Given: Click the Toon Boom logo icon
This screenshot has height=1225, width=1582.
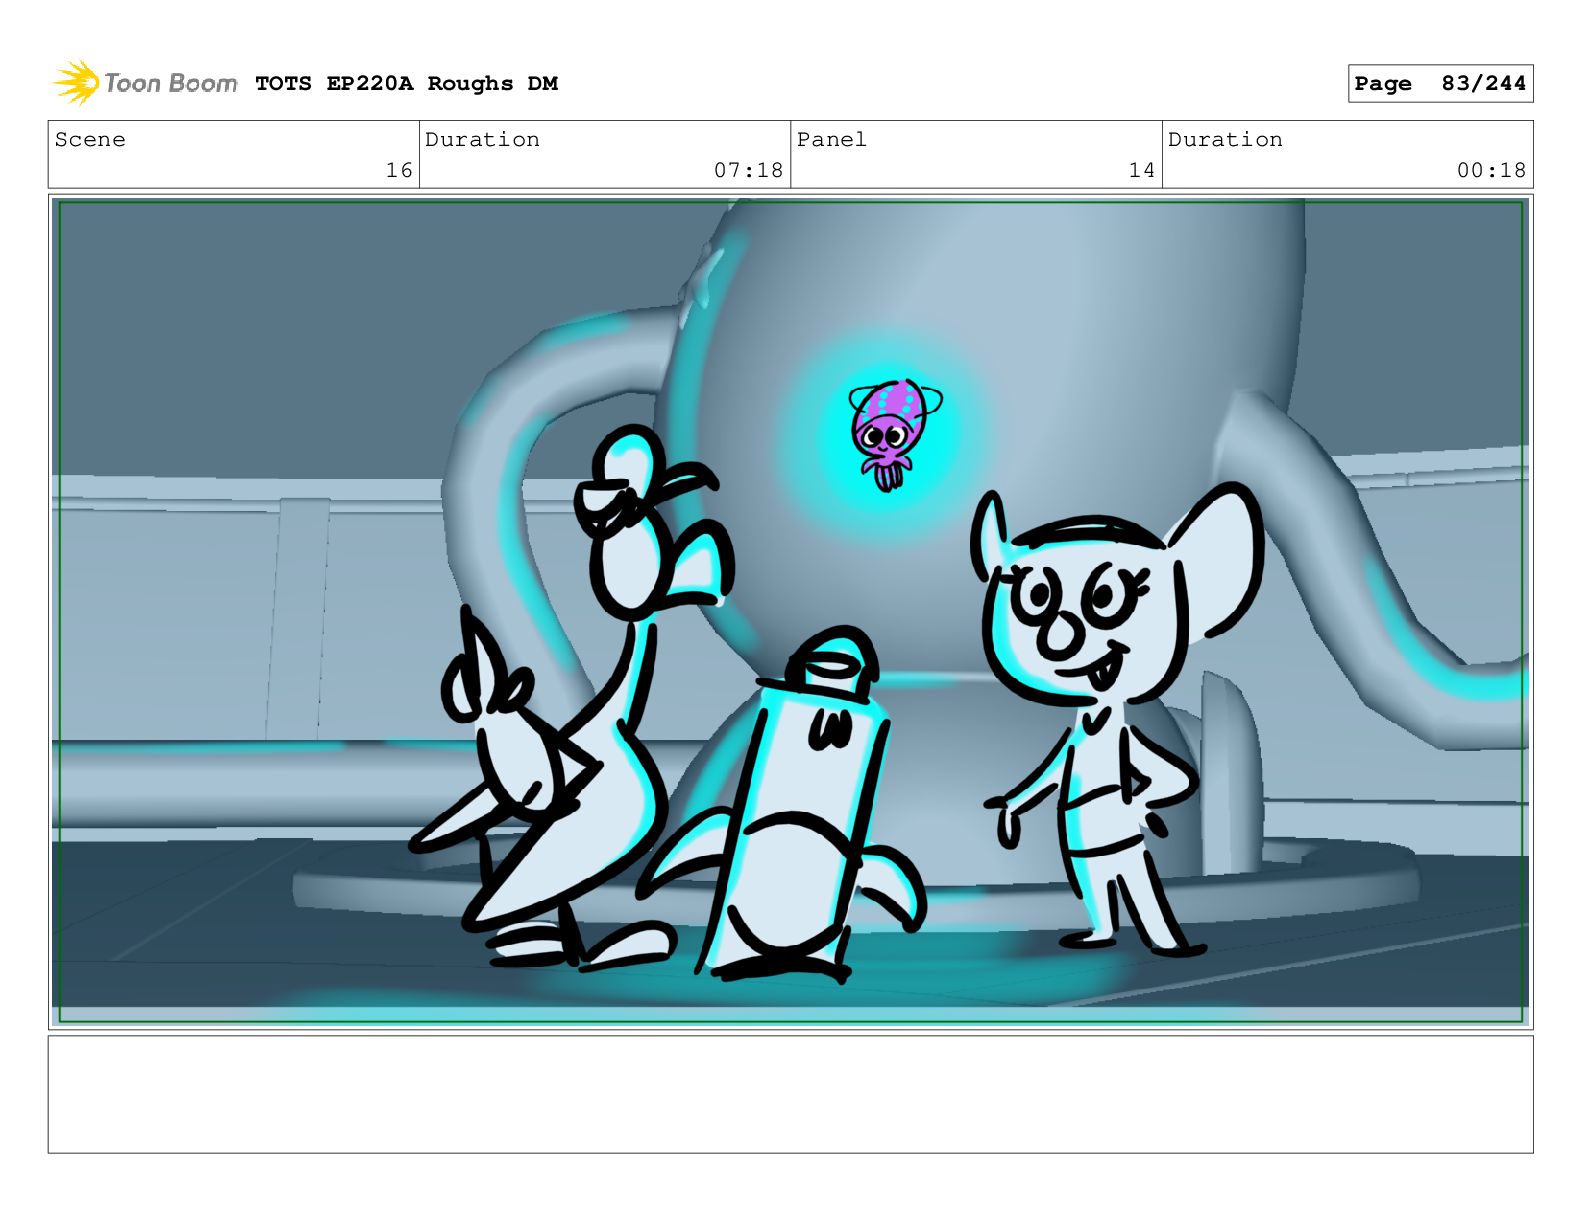Looking at the screenshot, I should [x=76, y=83].
